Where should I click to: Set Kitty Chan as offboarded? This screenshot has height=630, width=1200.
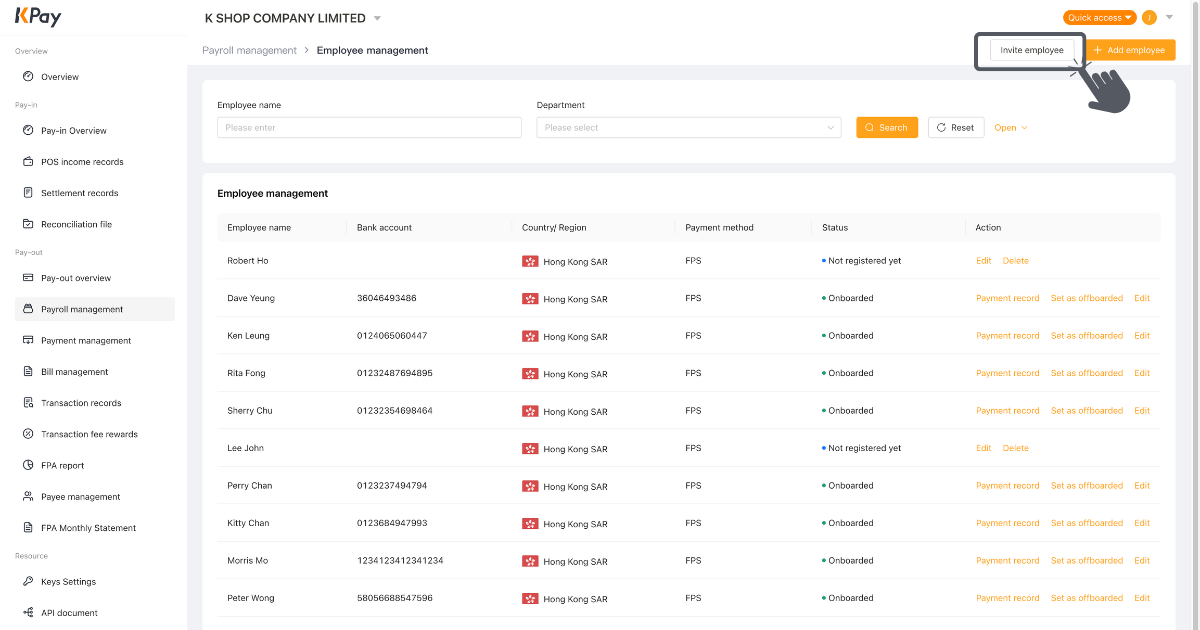[1087, 522]
